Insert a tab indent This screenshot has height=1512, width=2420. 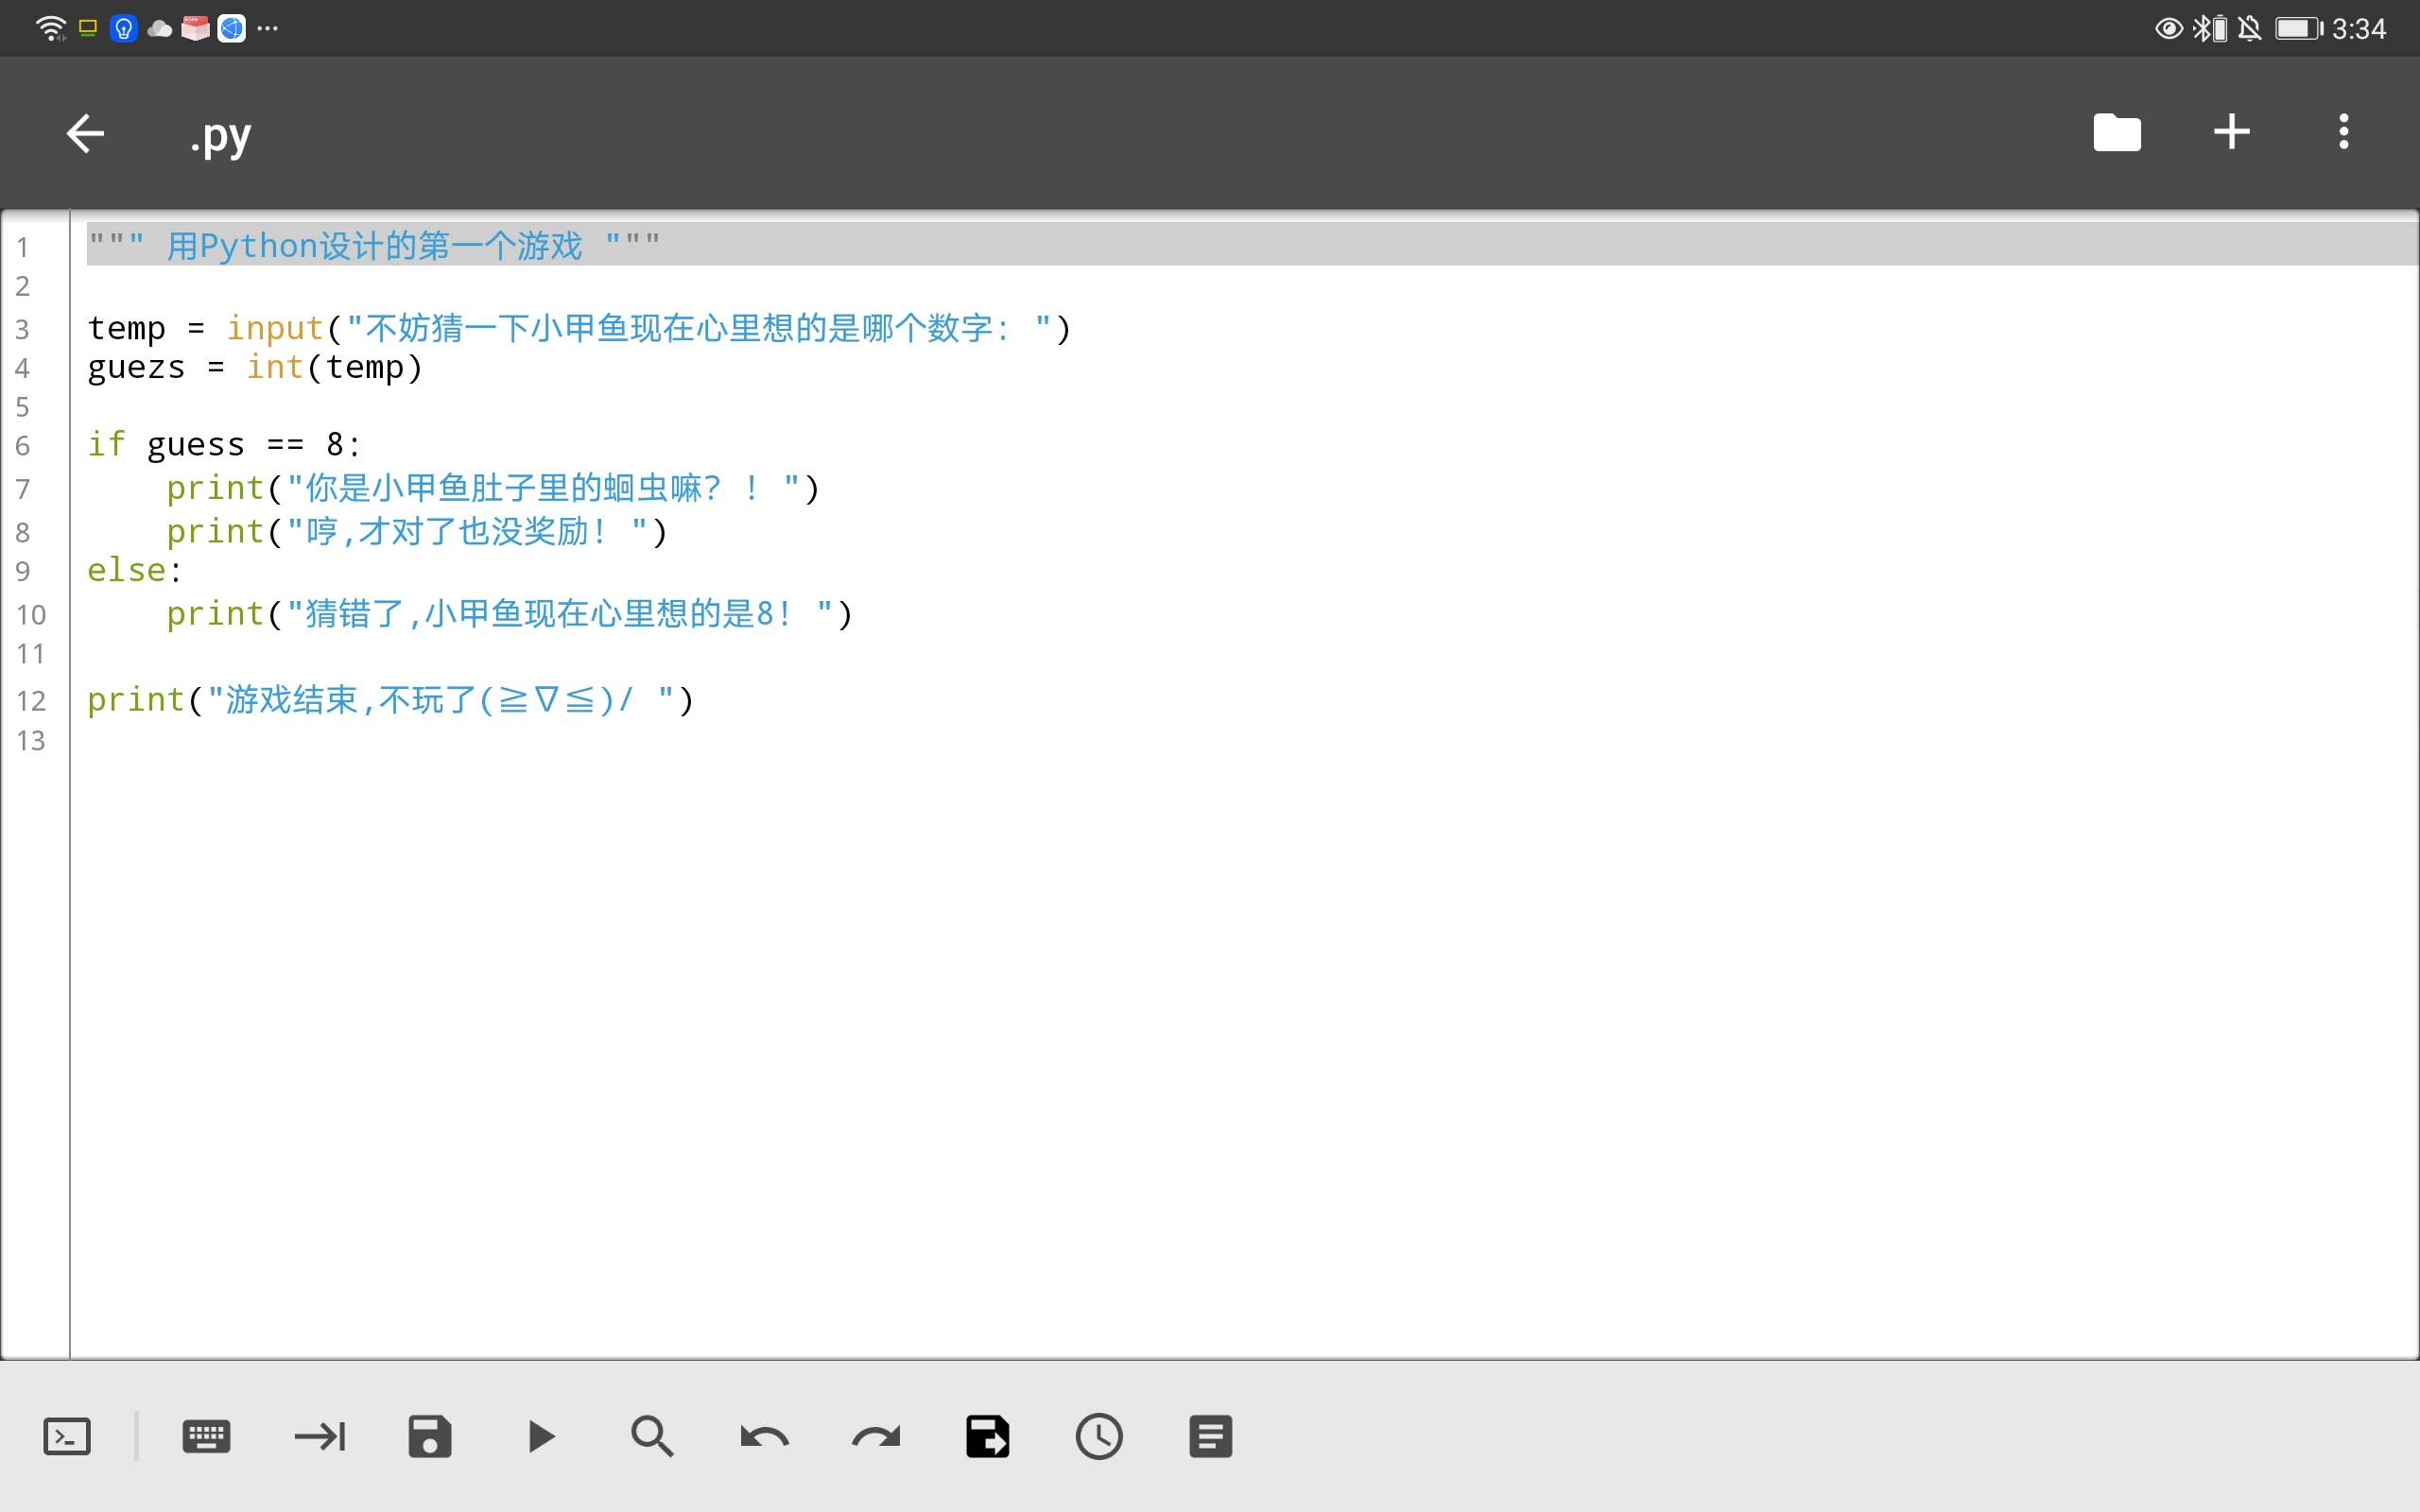point(320,1437)
